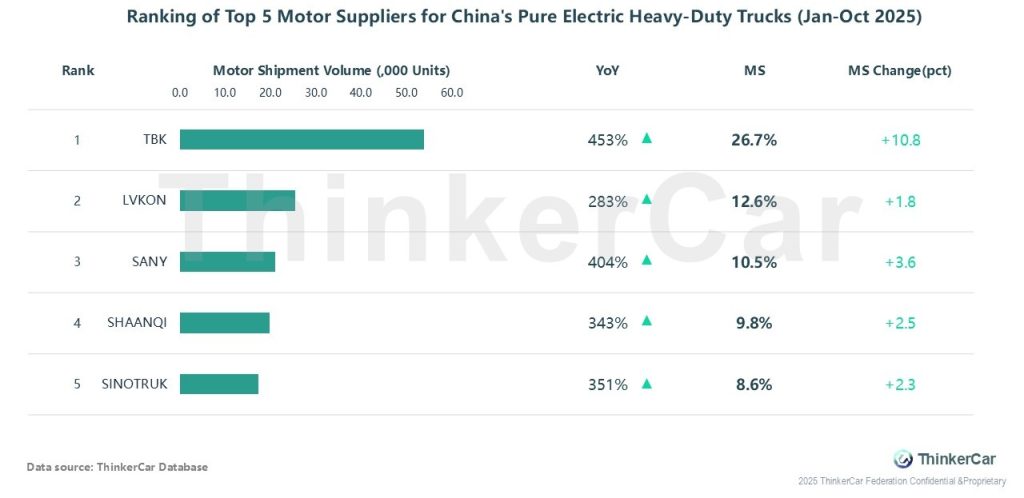Click the 12.6% market share for LVKON
The width and height of the screenshot is (1024, 498).
754,201
